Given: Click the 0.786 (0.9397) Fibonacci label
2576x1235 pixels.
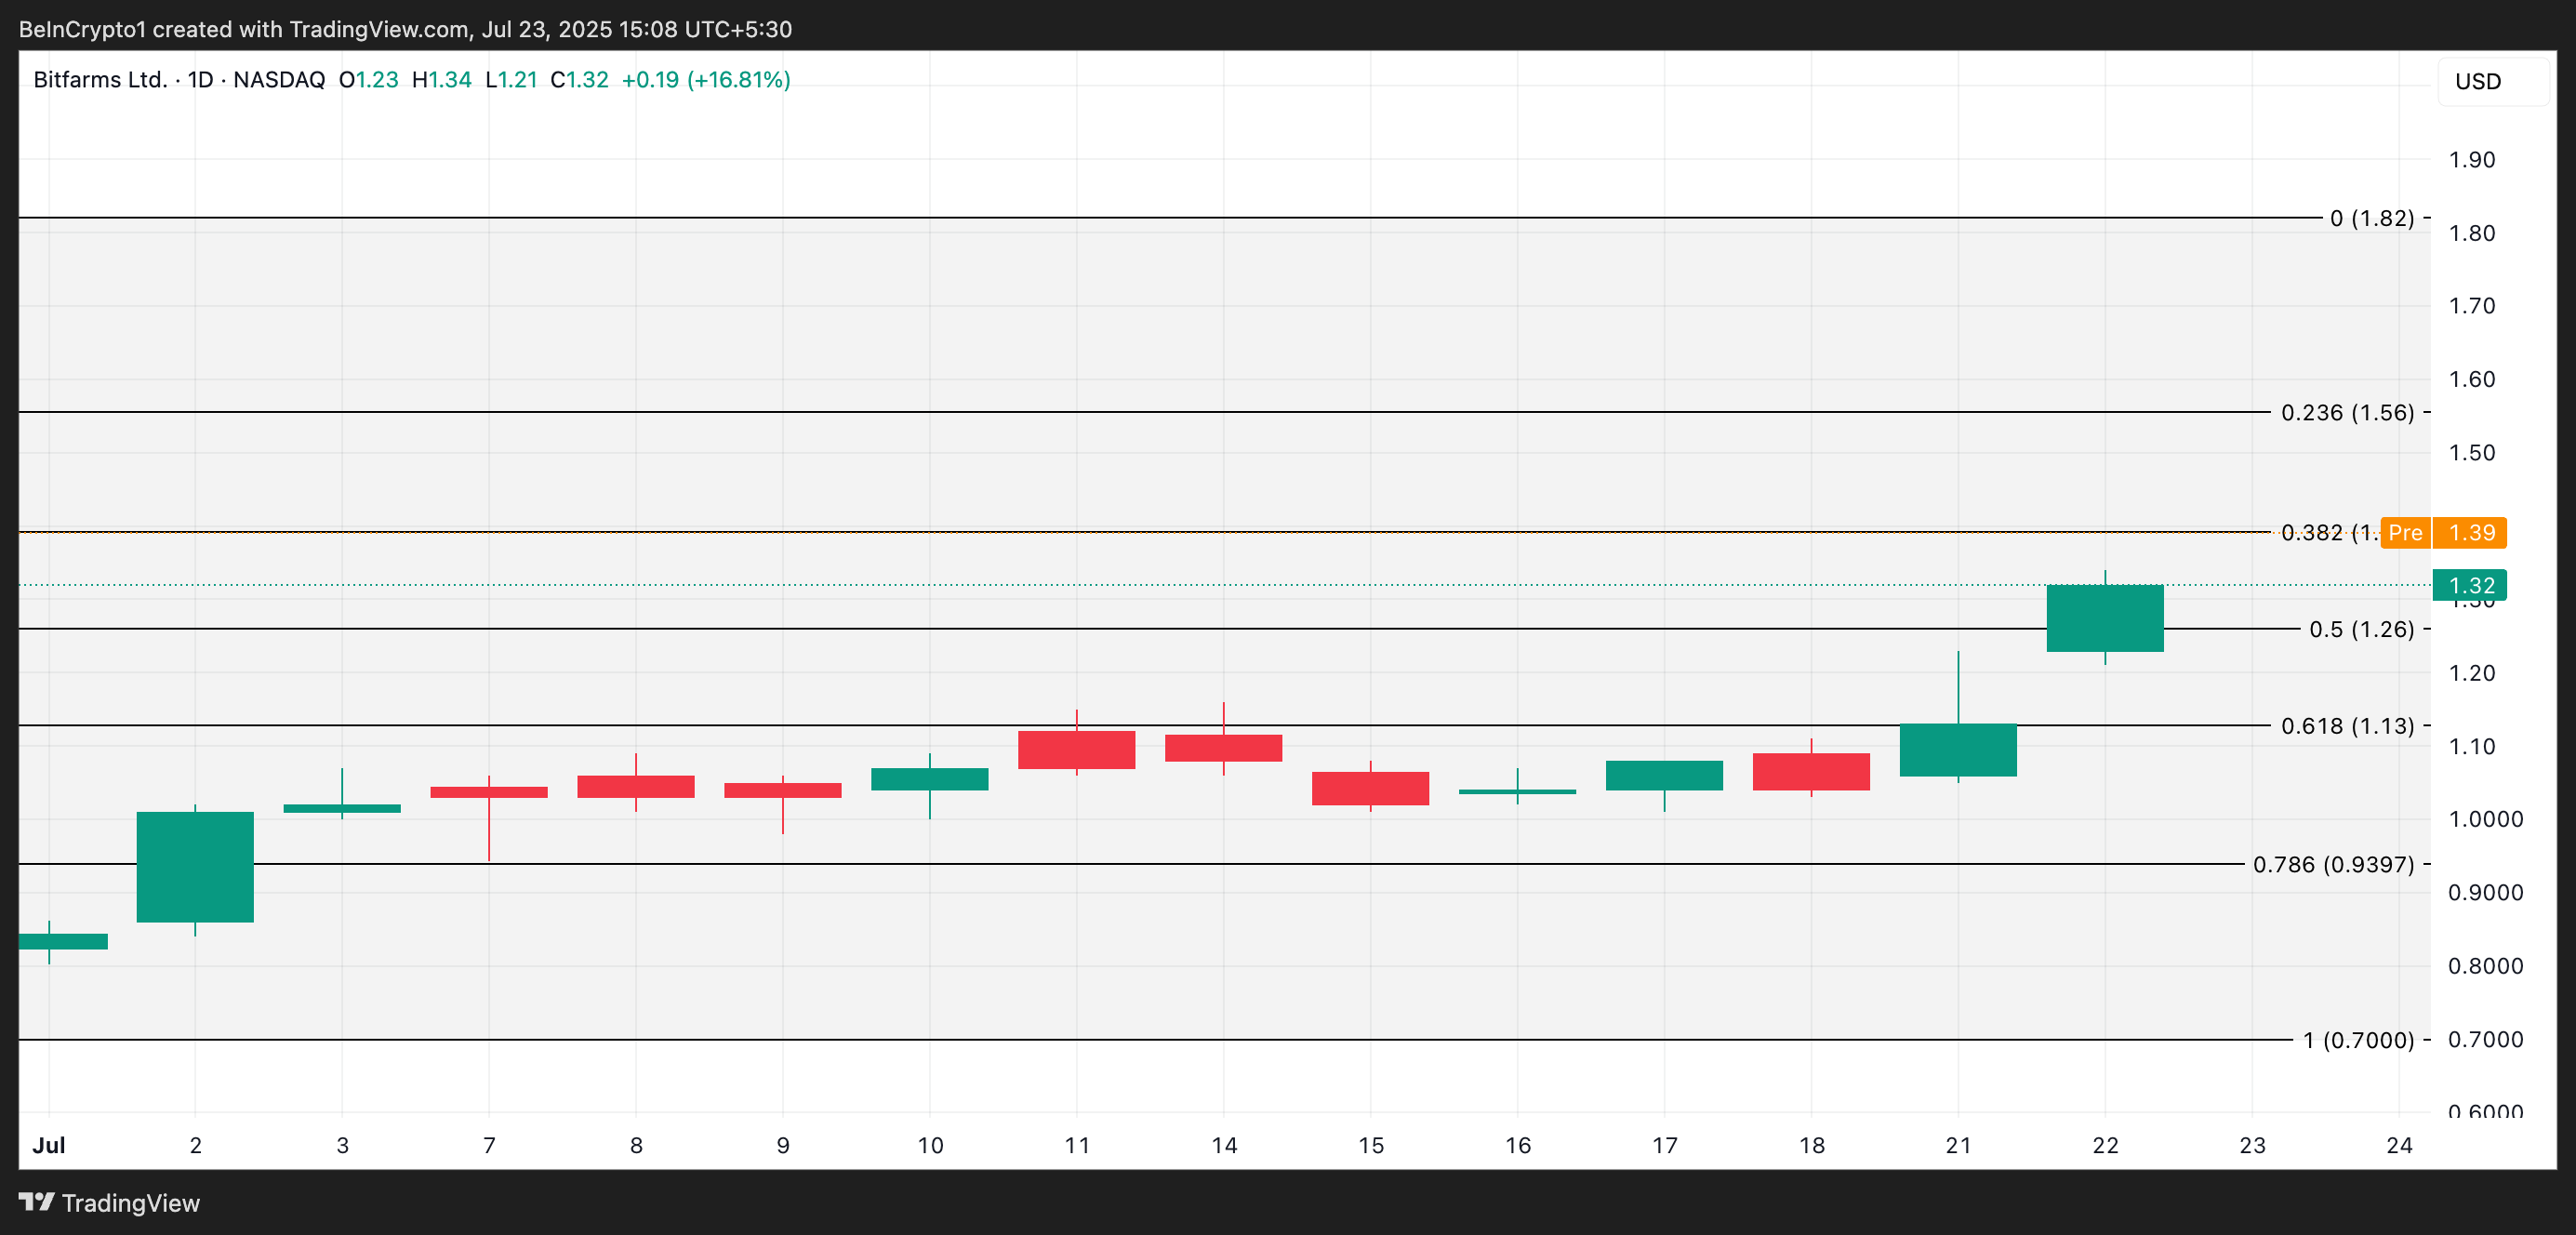Looking at the screenshot, I should [x=2333, y=864].
